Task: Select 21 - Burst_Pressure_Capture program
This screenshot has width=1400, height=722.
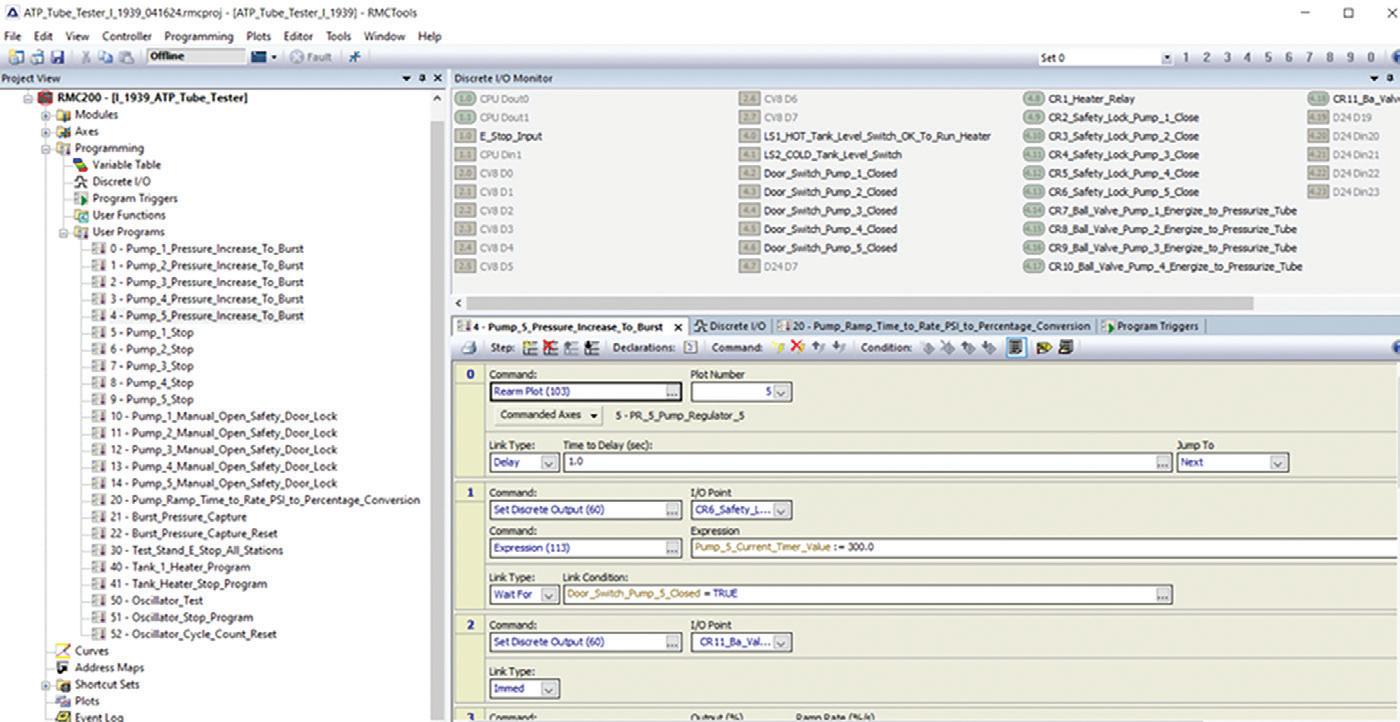Action: click(x=178, y=517)
